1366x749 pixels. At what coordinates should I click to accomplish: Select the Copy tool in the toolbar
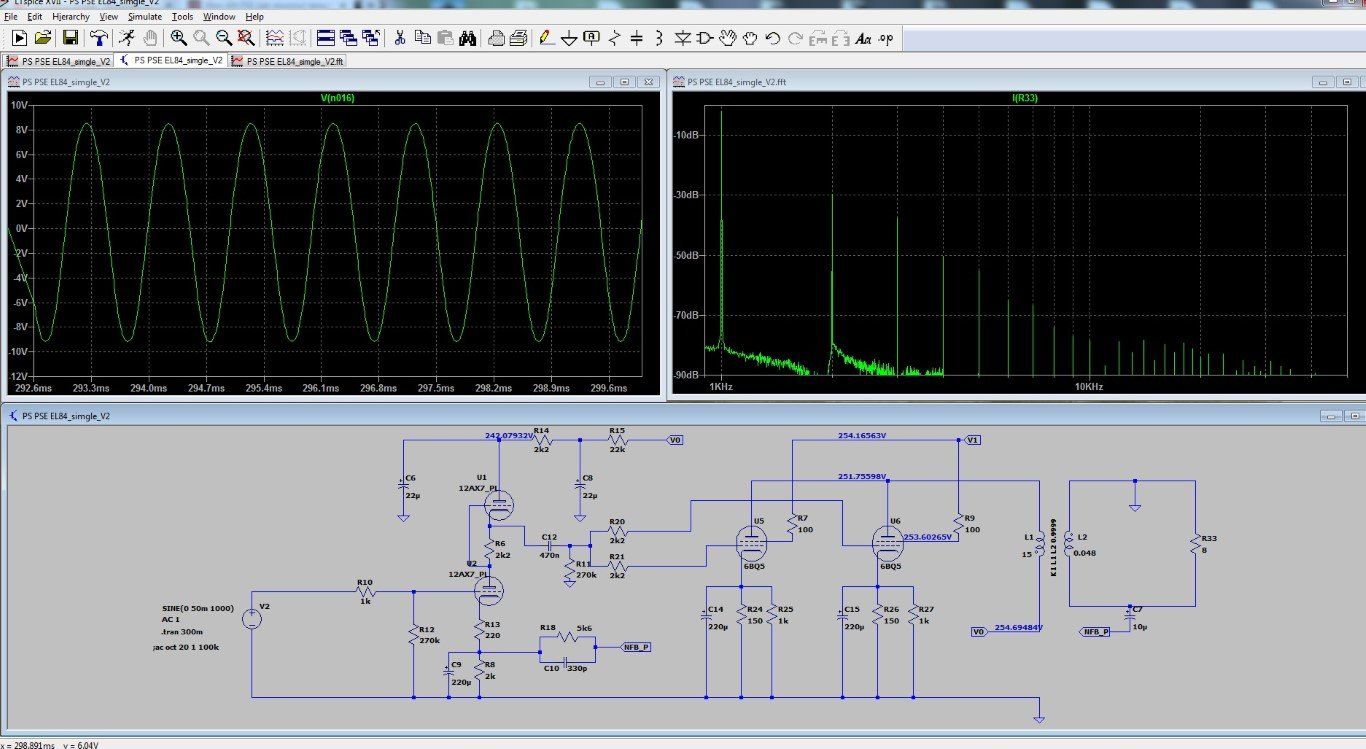tap(422, 38)
